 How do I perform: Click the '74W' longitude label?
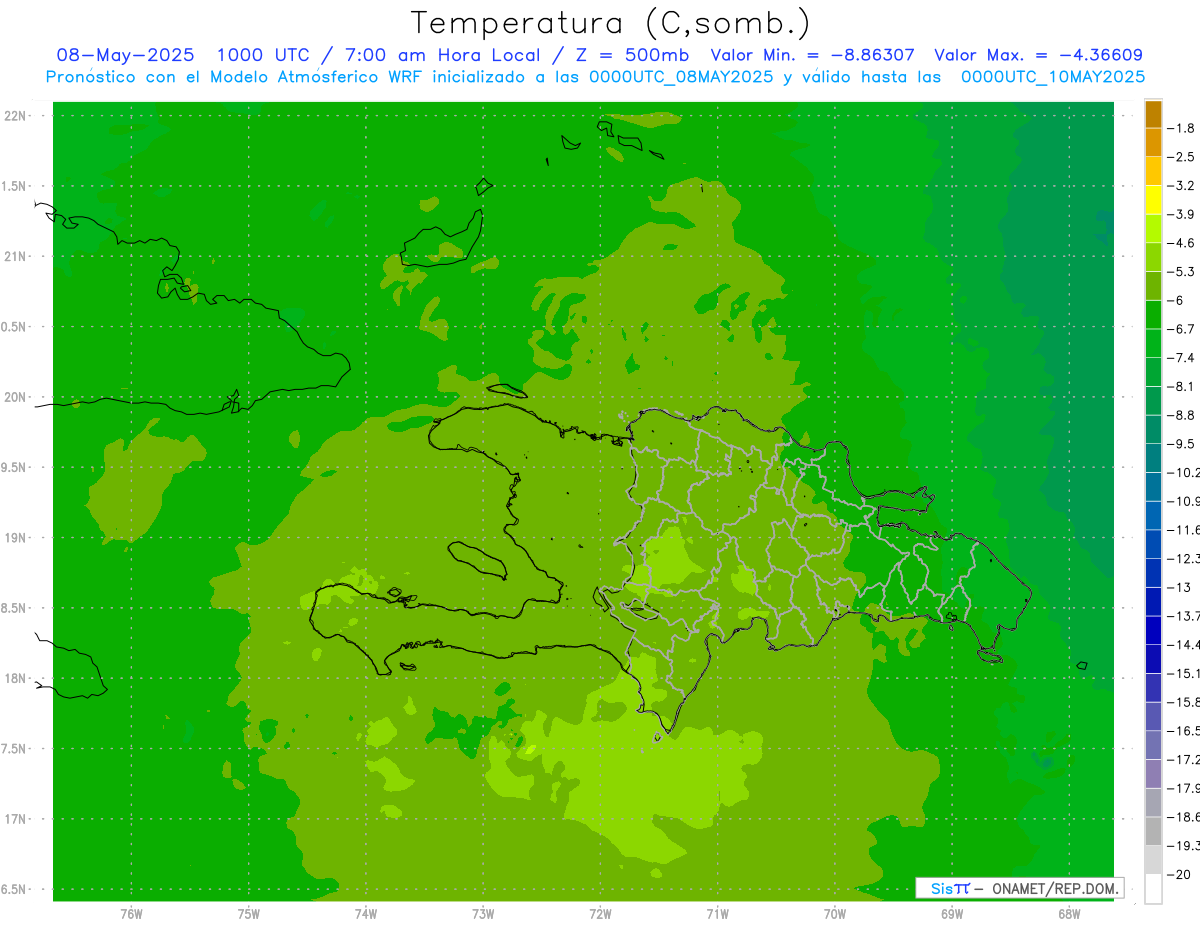(366, 914)
